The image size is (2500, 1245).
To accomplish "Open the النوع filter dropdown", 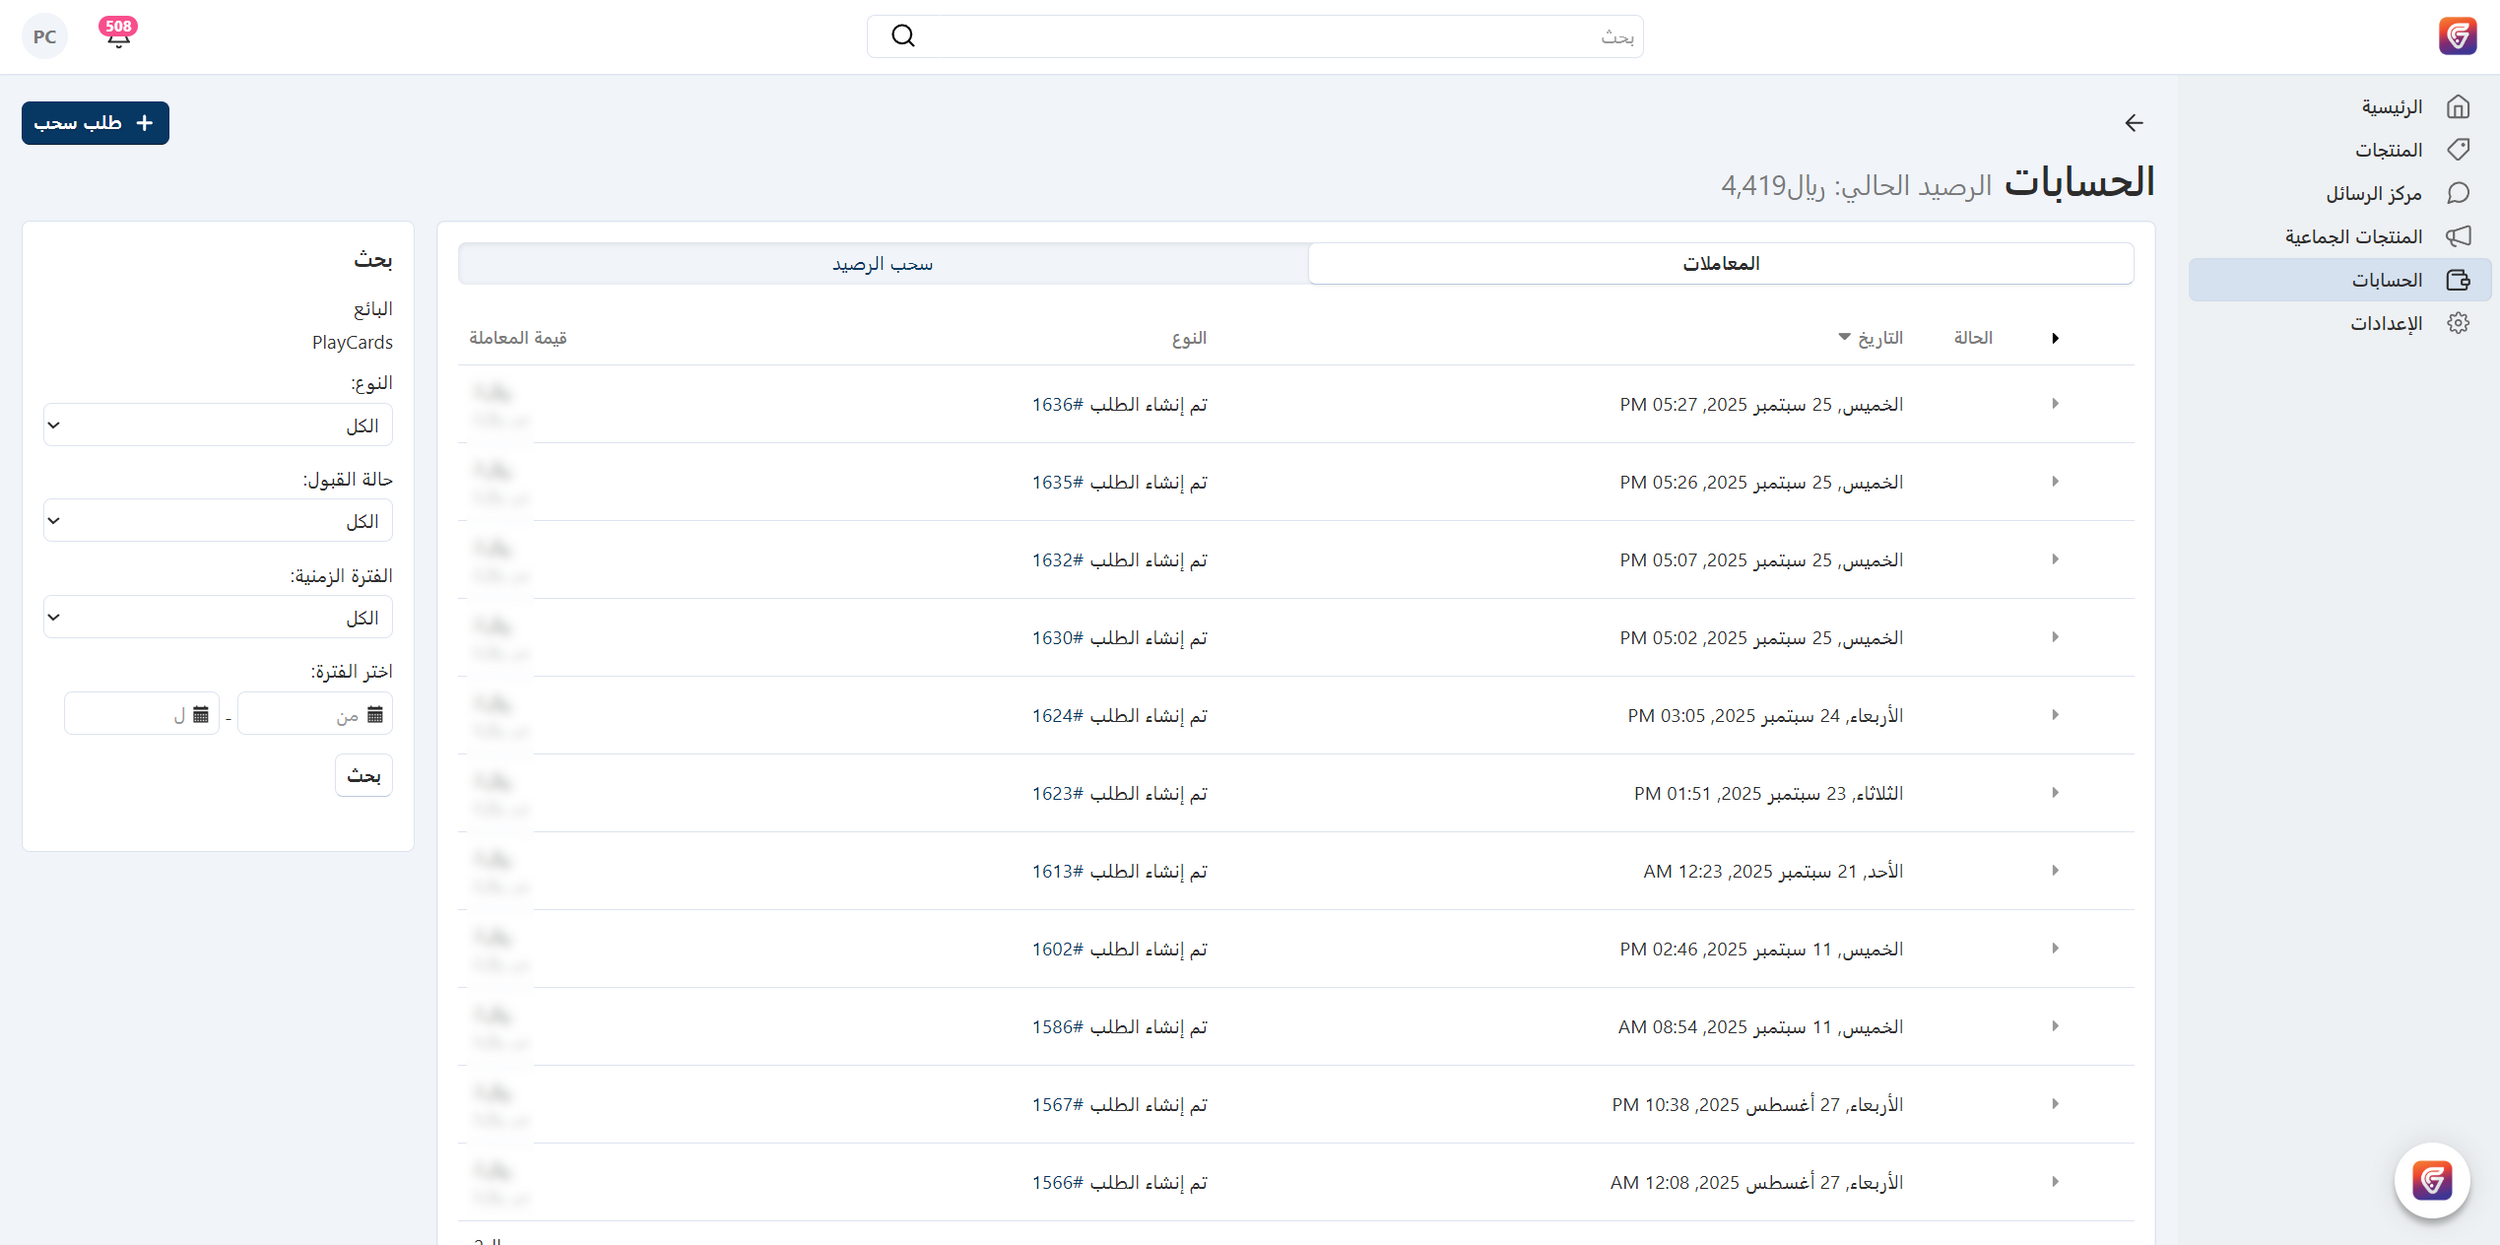I will [x=217, y=425].
